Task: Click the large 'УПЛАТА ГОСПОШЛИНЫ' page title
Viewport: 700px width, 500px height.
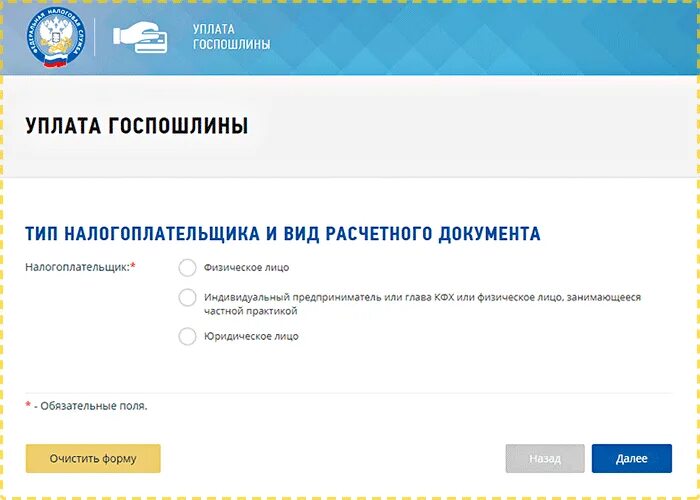Action: [x=137, y=126]
